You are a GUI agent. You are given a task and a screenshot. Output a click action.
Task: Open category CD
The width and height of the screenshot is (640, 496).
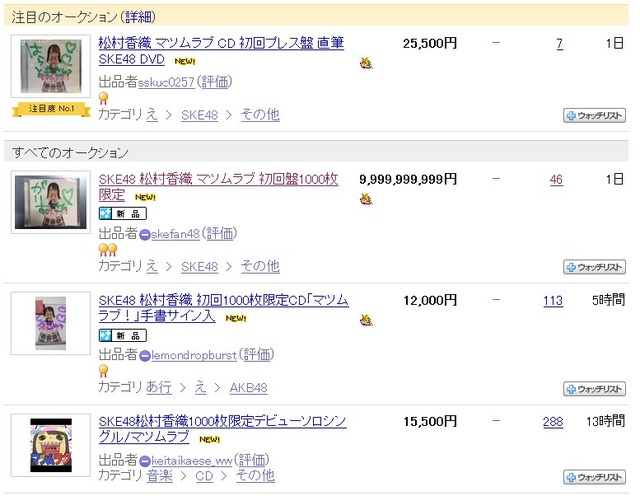[x=204, y=476]
